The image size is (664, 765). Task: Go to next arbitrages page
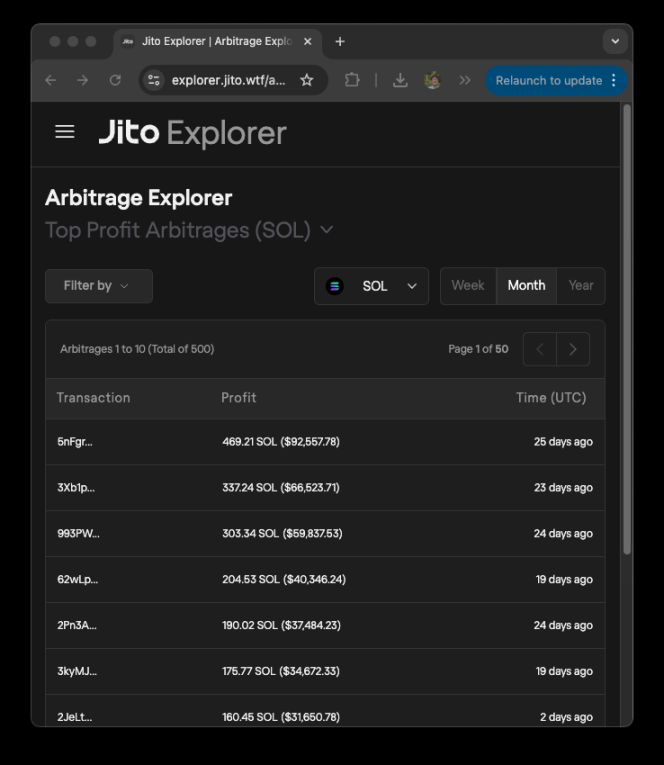tap(573, 349)
